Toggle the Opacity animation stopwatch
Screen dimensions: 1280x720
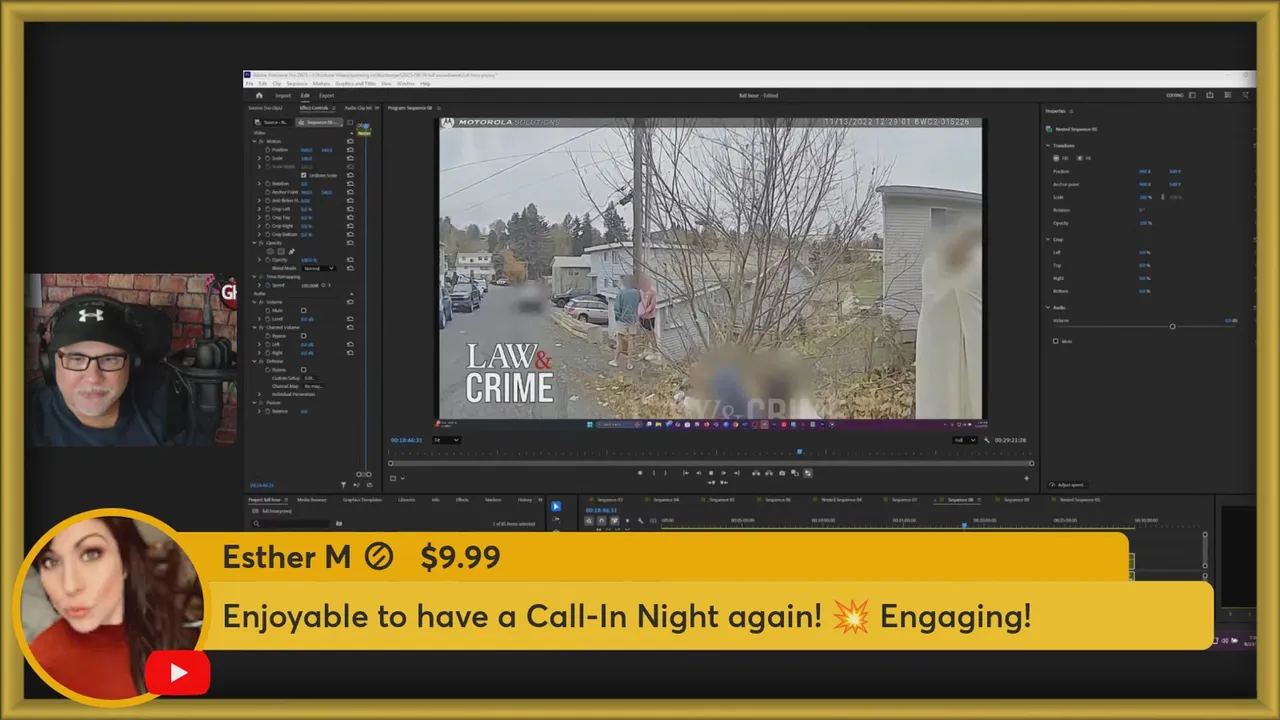coord(268,260)
